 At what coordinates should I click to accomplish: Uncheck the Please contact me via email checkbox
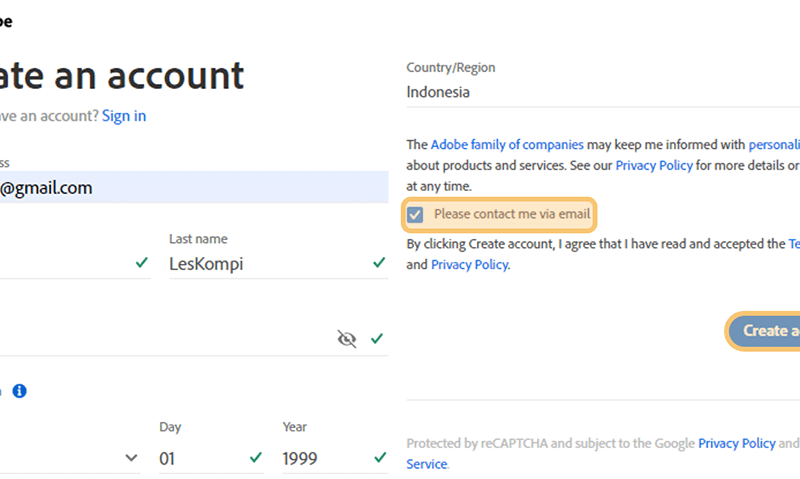point(415,215)
